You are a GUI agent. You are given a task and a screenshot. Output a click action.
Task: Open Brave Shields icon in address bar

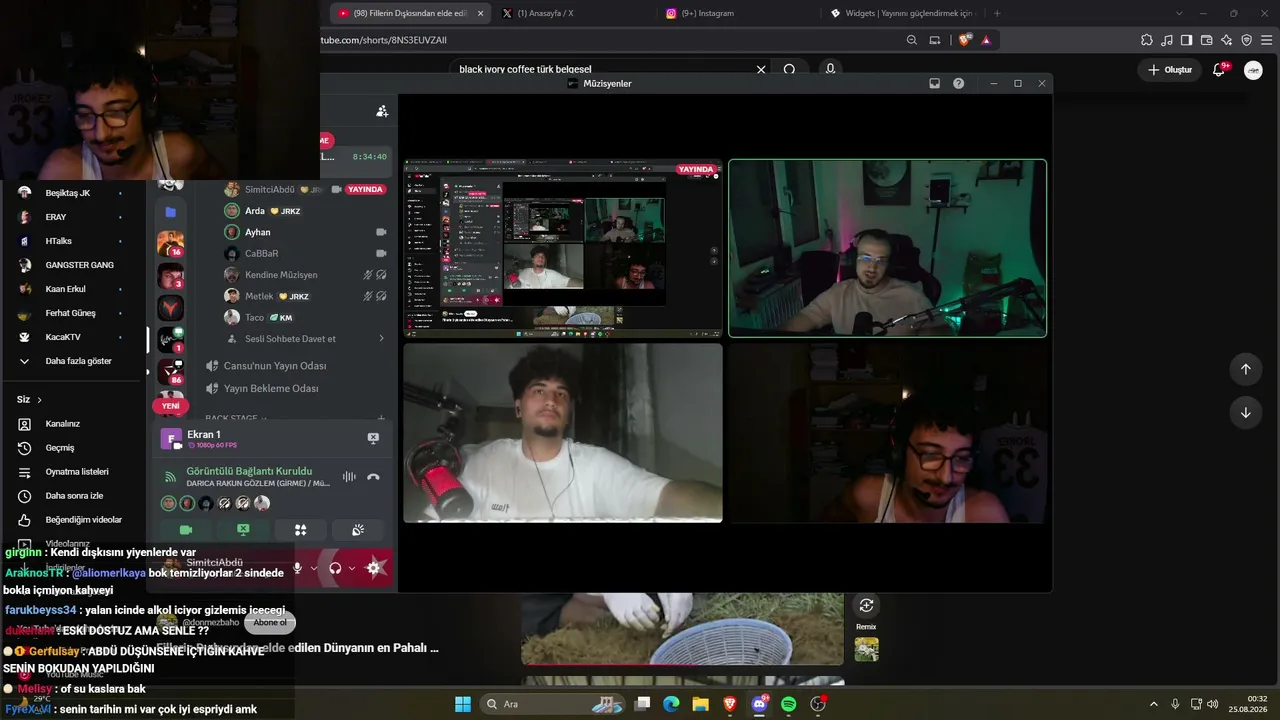click(965, 40)
